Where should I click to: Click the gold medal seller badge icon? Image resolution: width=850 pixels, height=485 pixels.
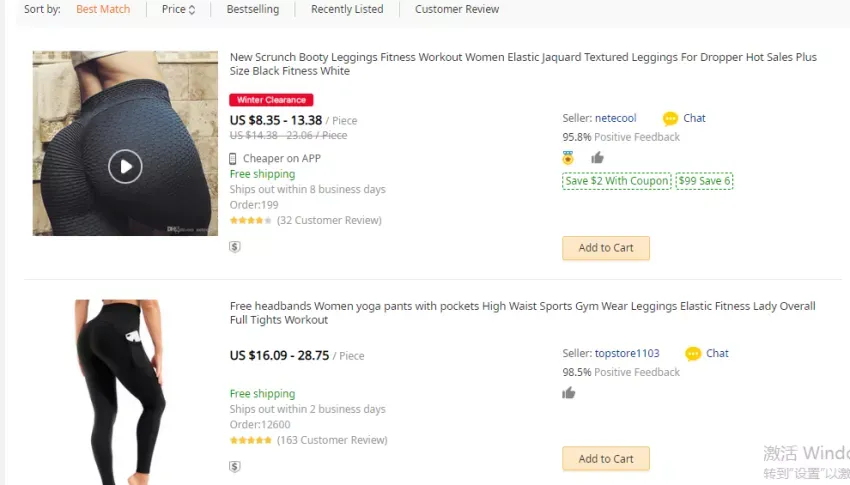point(568,158)
